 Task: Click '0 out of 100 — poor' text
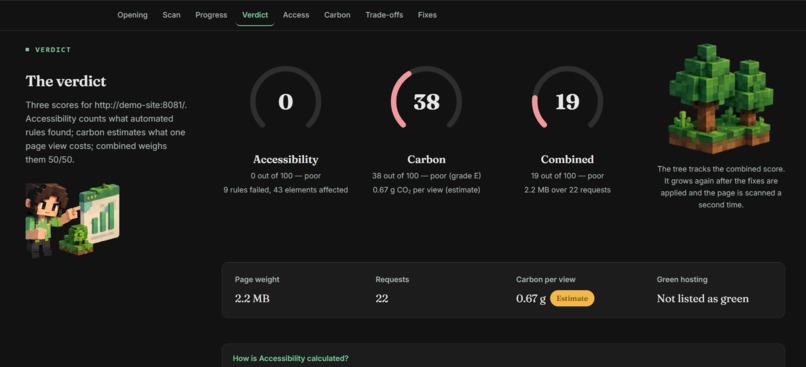tap(285, 176)
